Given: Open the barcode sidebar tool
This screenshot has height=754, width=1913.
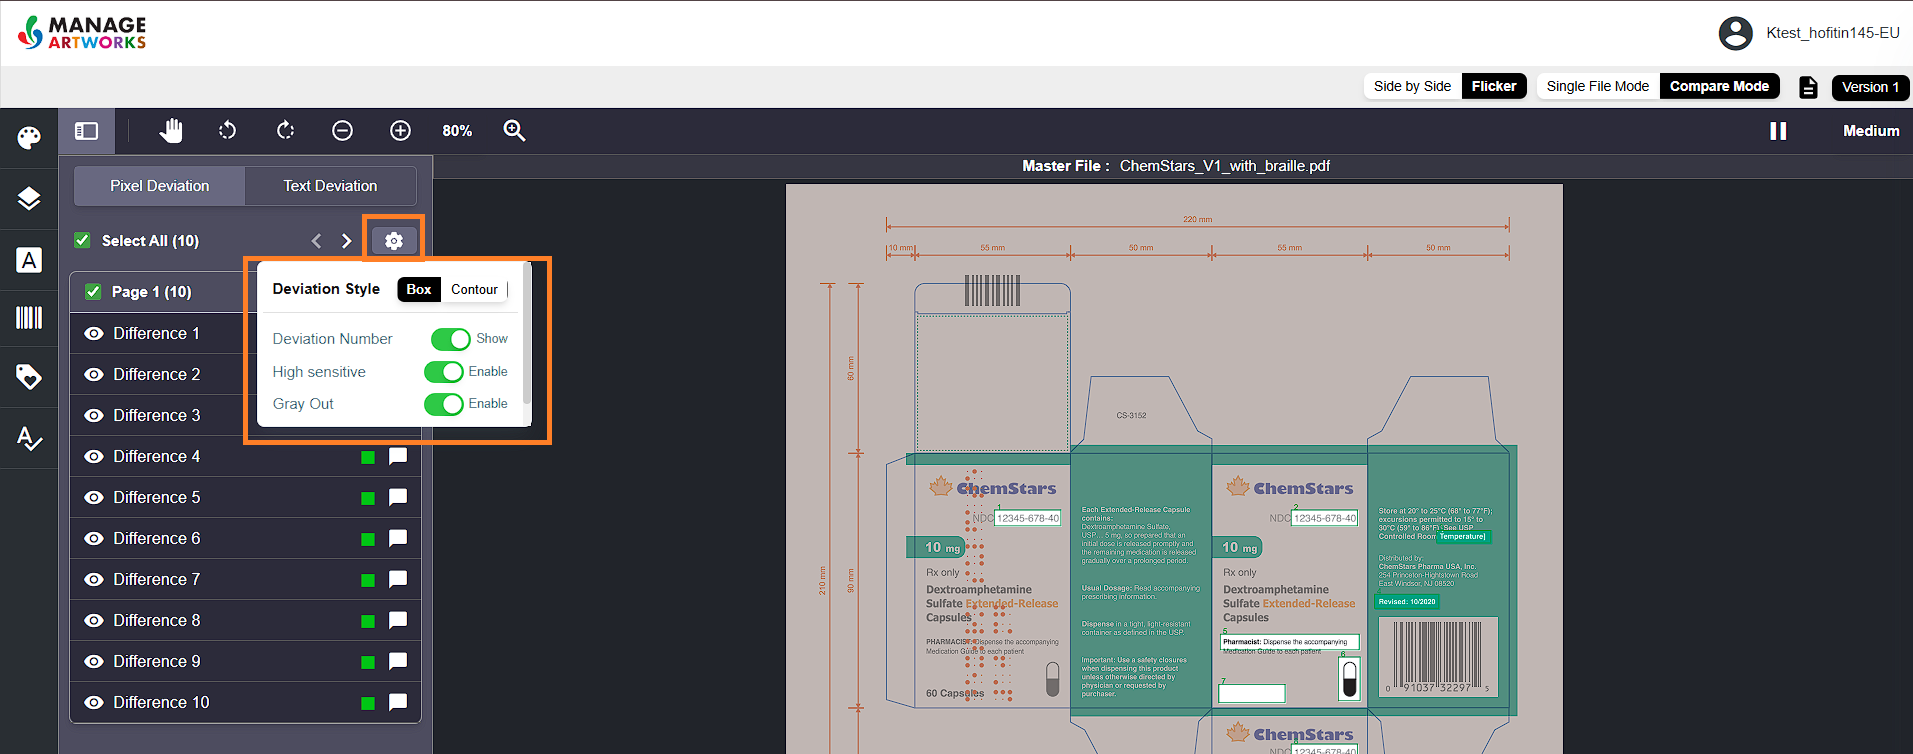Looking at the screenshot, I should point(29,318).
